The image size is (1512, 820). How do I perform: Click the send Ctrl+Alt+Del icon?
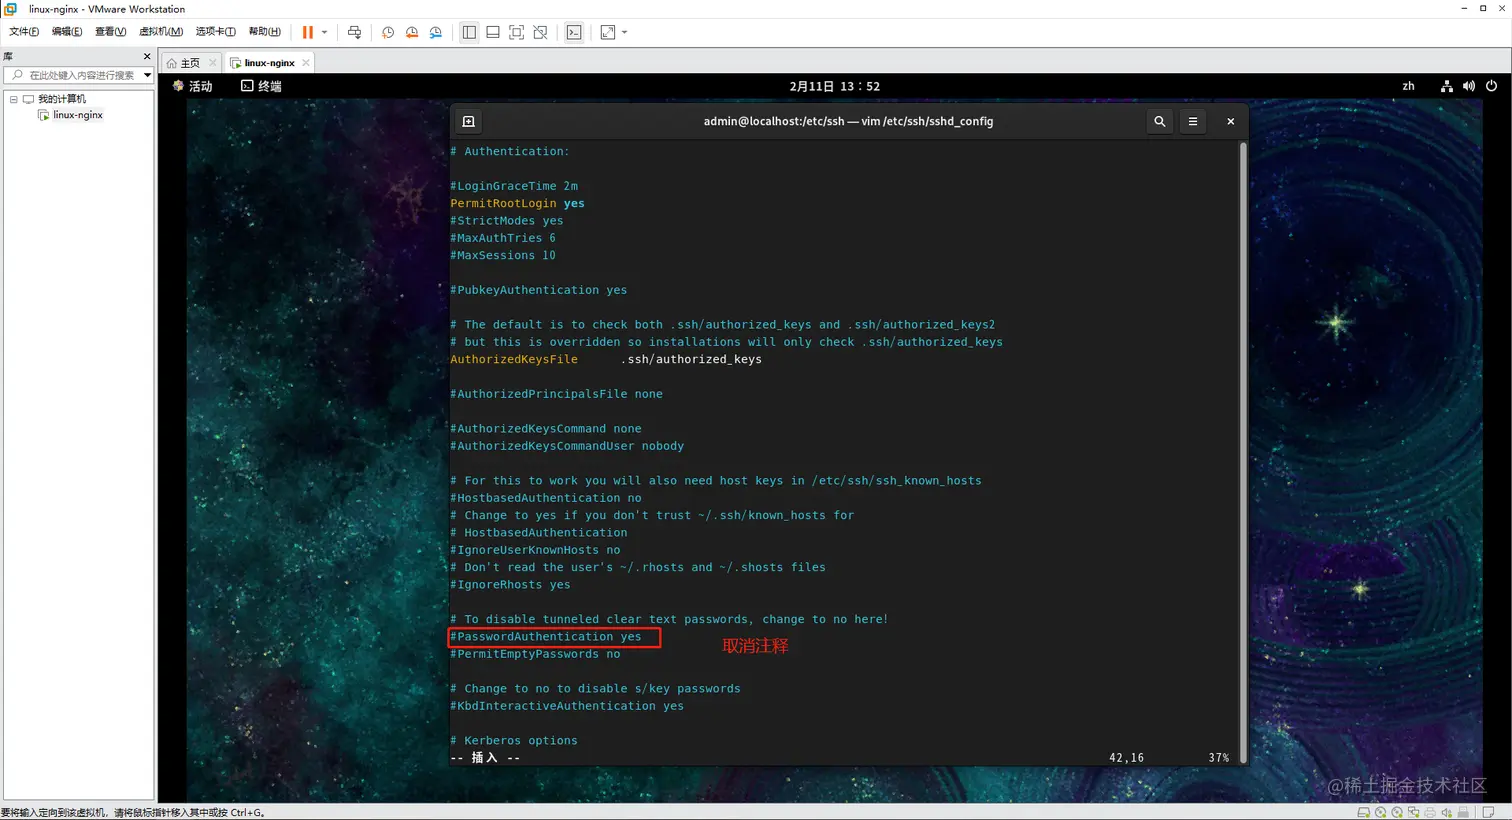point(354,32)
